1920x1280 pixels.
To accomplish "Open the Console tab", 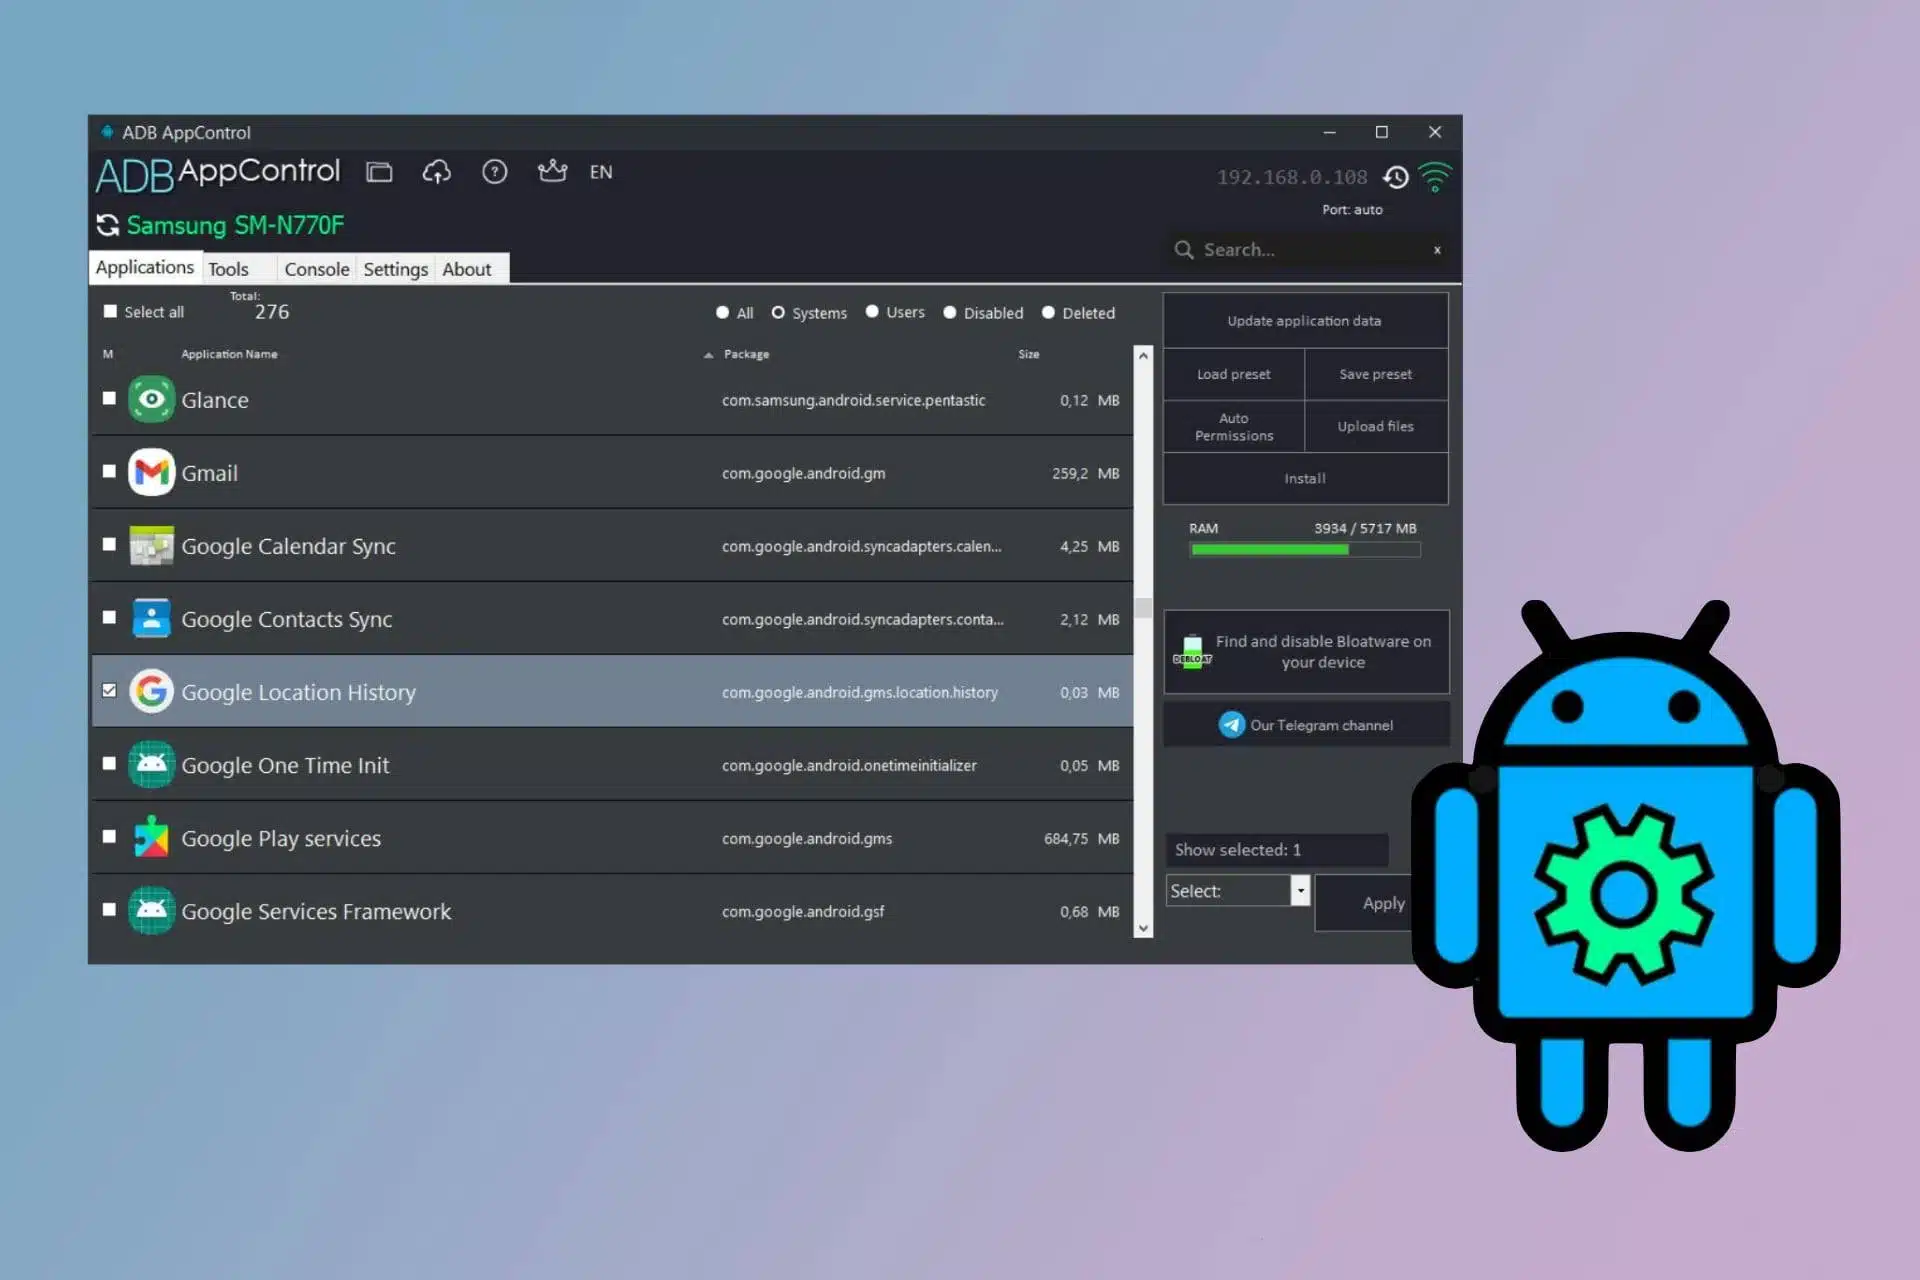I will point(317,269).
